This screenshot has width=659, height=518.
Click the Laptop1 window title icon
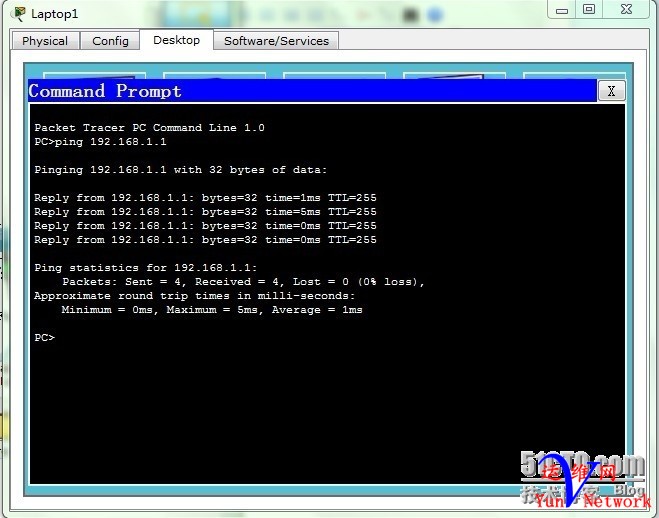click(18, 14)
